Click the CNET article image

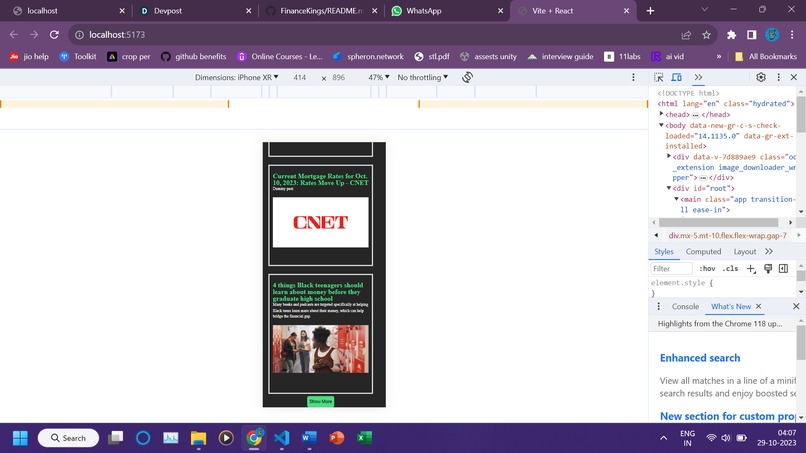[x=320, y=222]
